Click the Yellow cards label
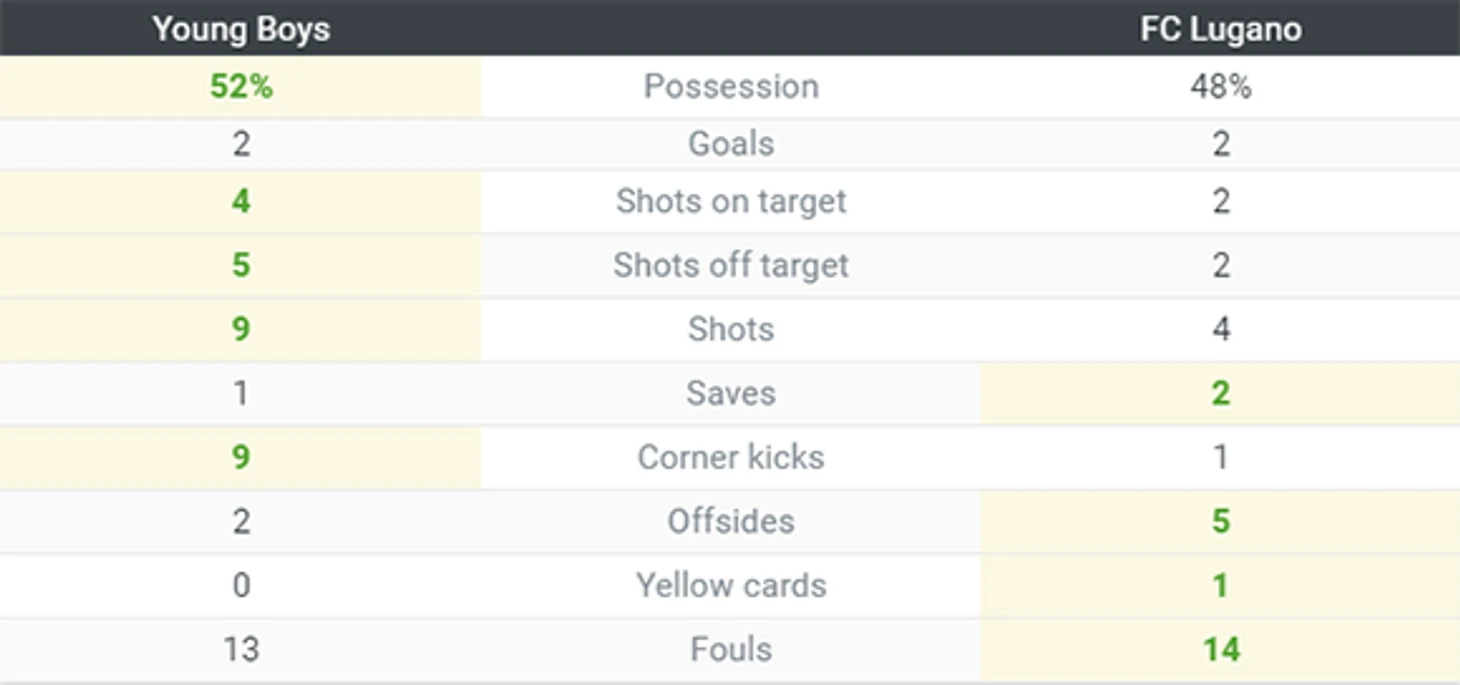 731,585
